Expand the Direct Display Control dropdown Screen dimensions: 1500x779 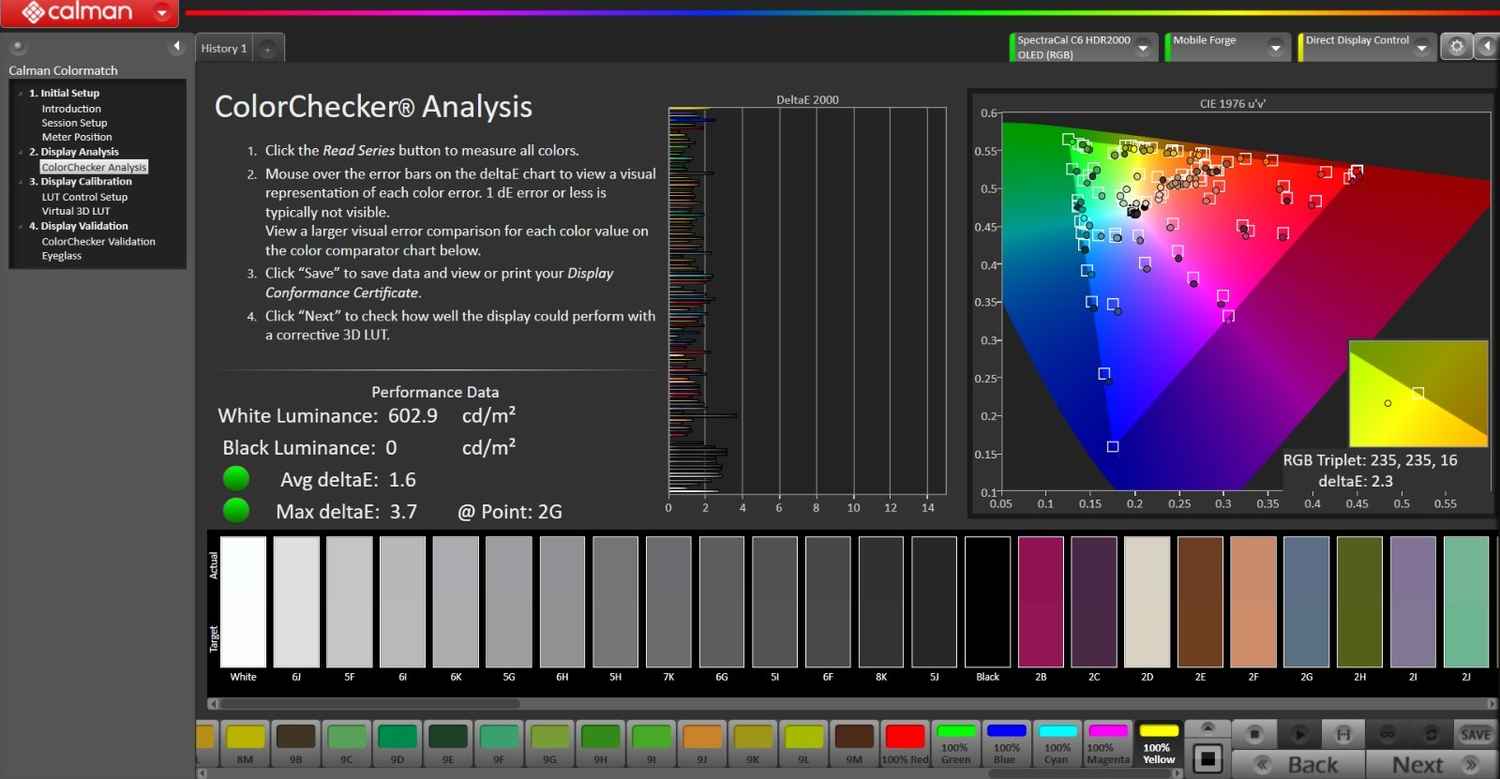point(1422,47)
